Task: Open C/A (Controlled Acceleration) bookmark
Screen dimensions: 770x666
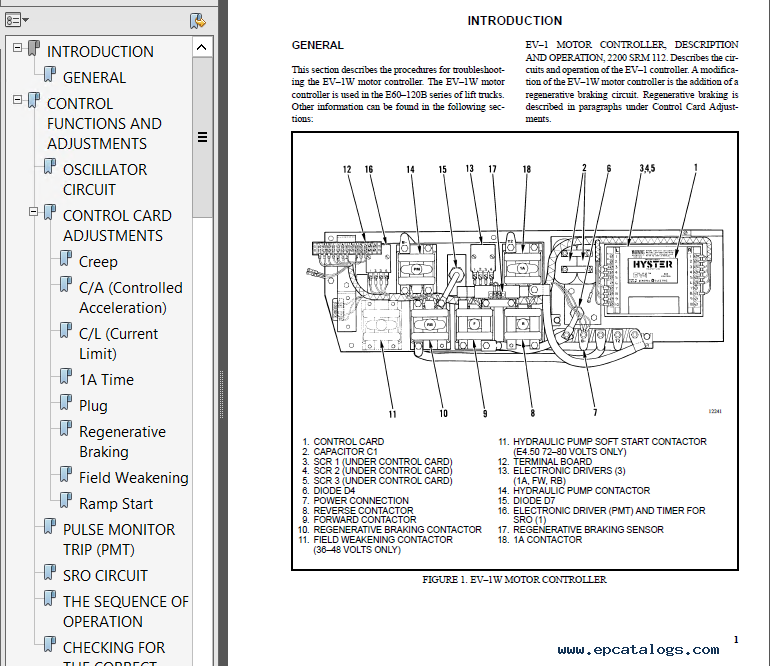Action: (131, 298)
